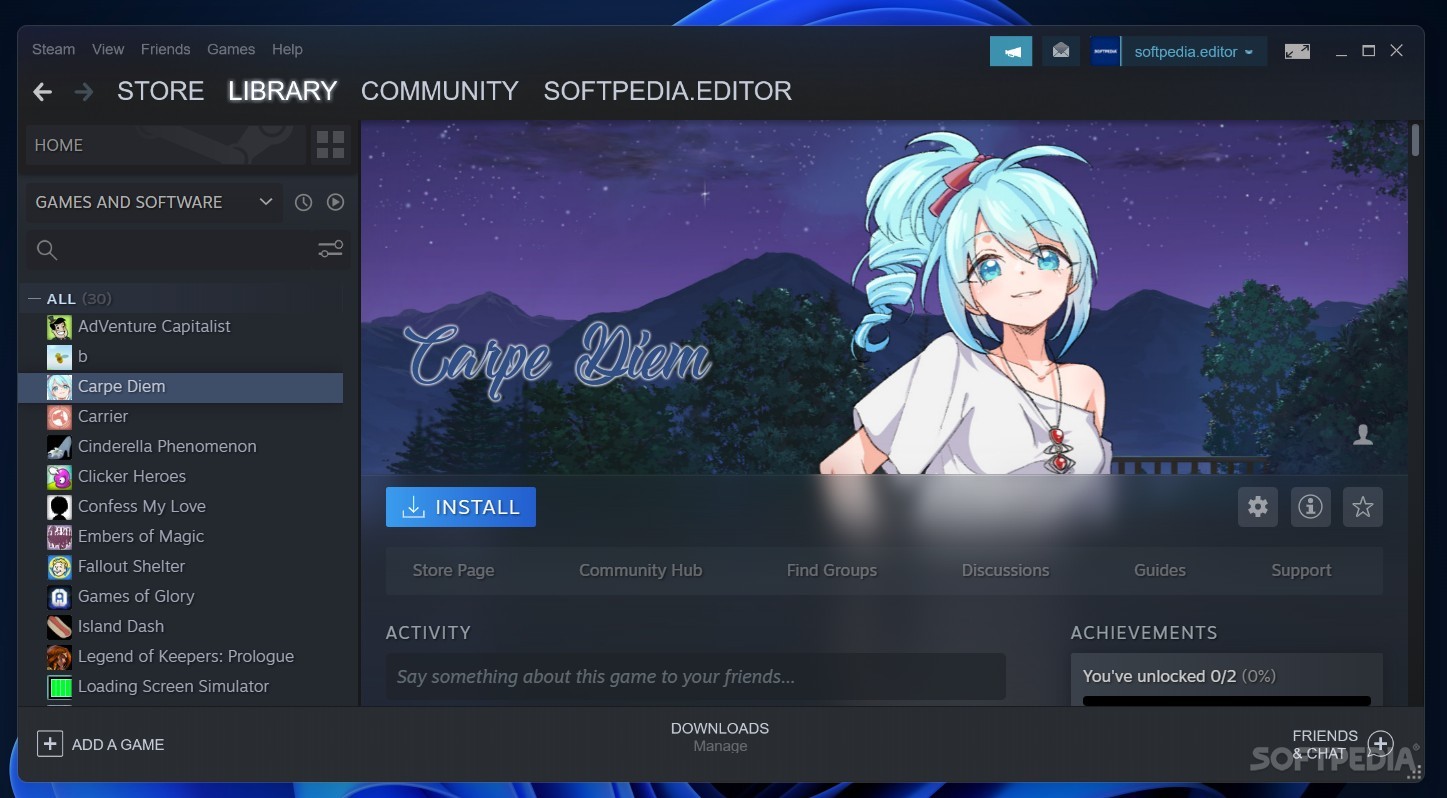Click the achievements progress bar

[1226, 700]
